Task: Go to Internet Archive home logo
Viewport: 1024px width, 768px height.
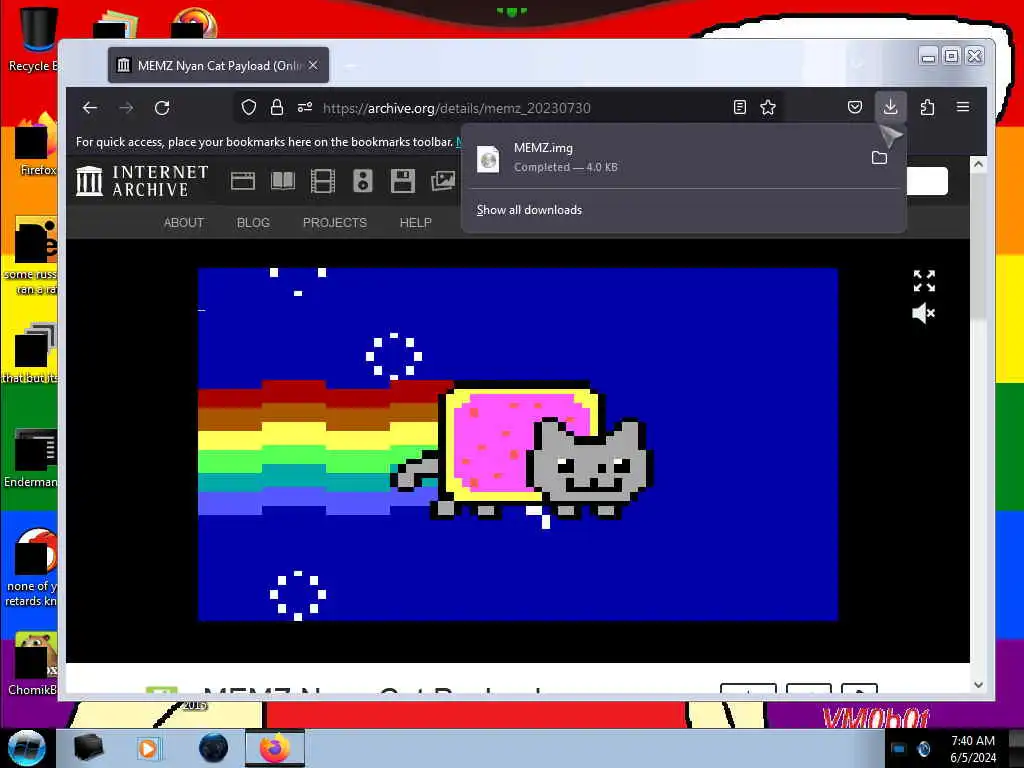Action: [142, 181]
